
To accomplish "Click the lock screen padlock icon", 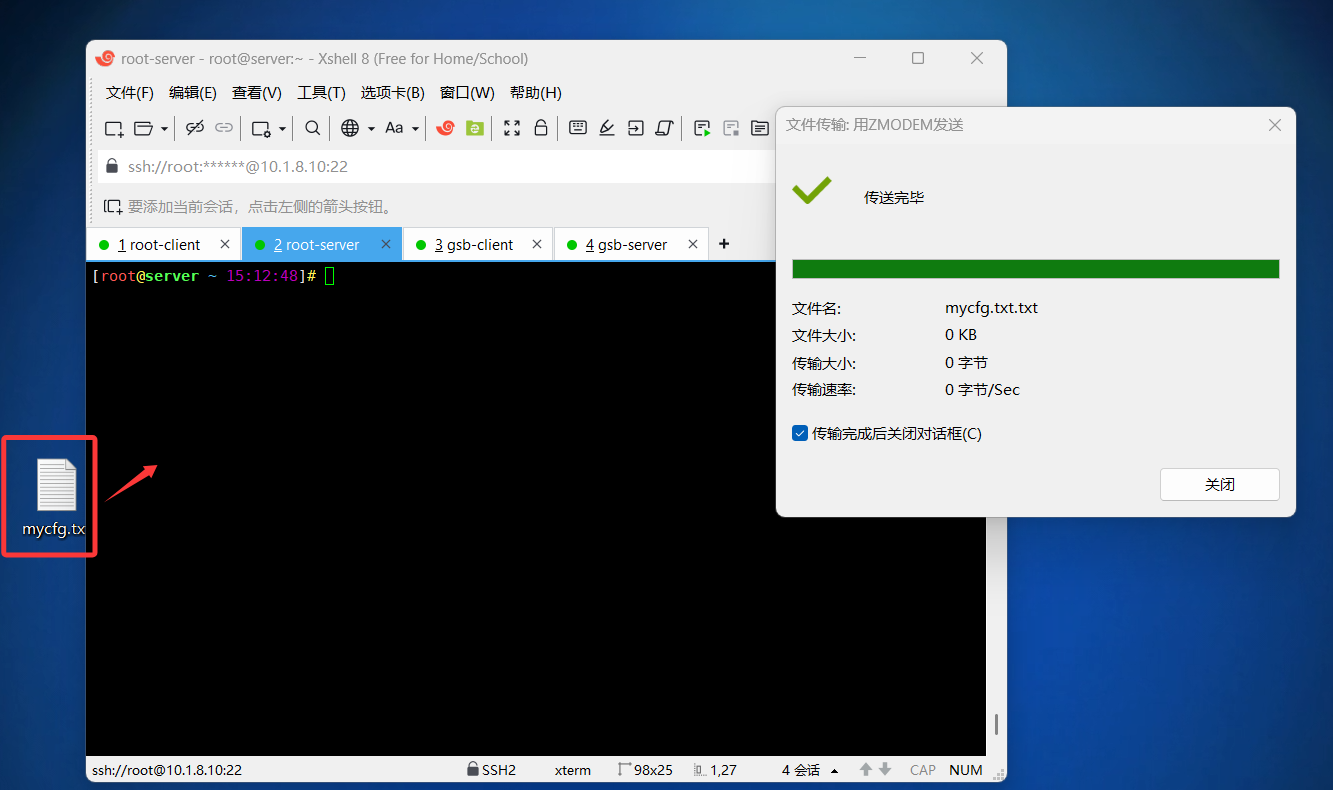I will tap(541, 128).
